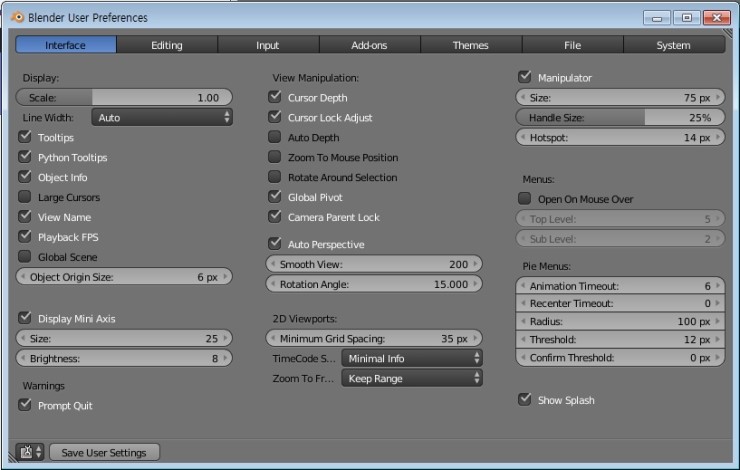The width and height of the screenshot is (740, 470).
Task: Toggle Auto Perspective checkbox
Action: pos(275,243)
